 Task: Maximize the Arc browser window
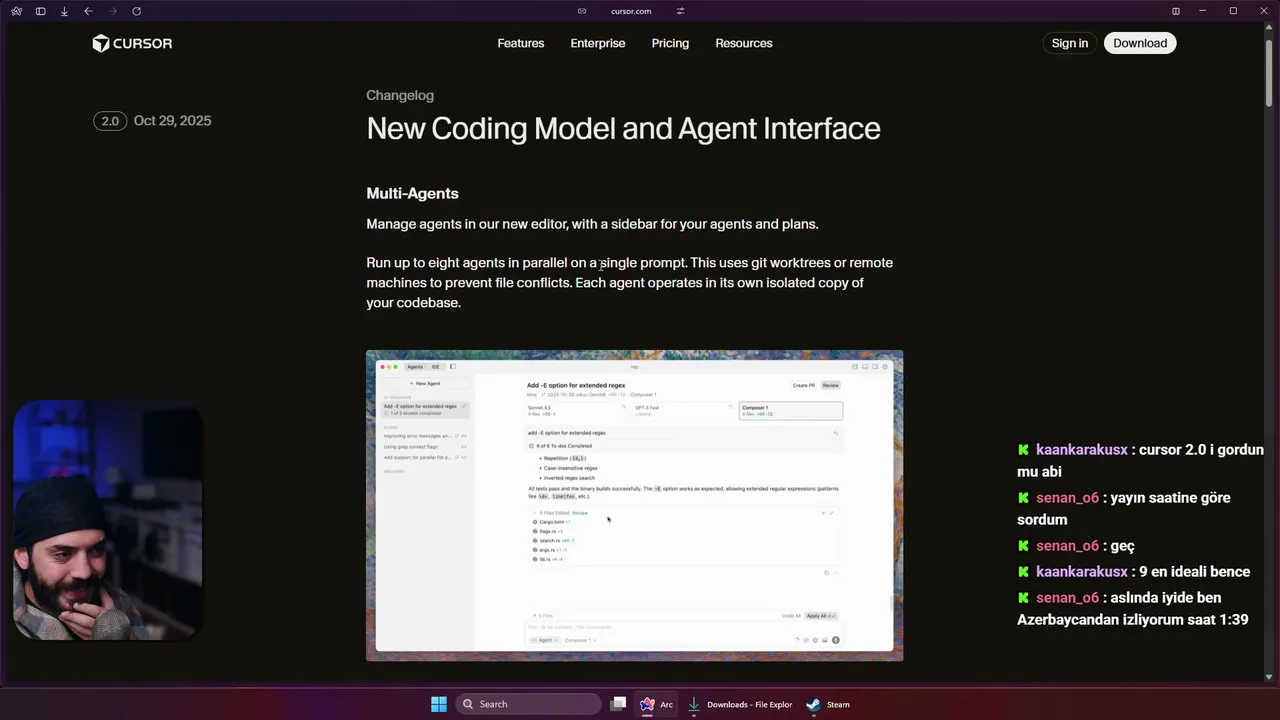pos(1233,11)
